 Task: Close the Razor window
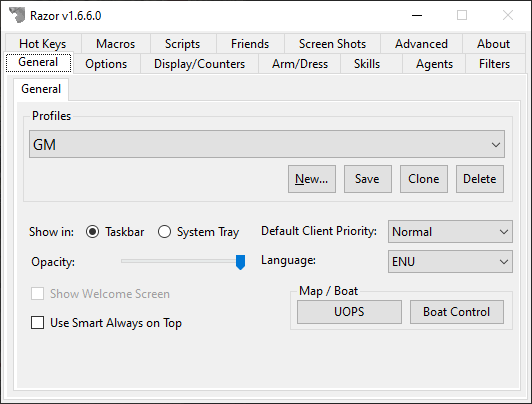[x=508, y=15]
